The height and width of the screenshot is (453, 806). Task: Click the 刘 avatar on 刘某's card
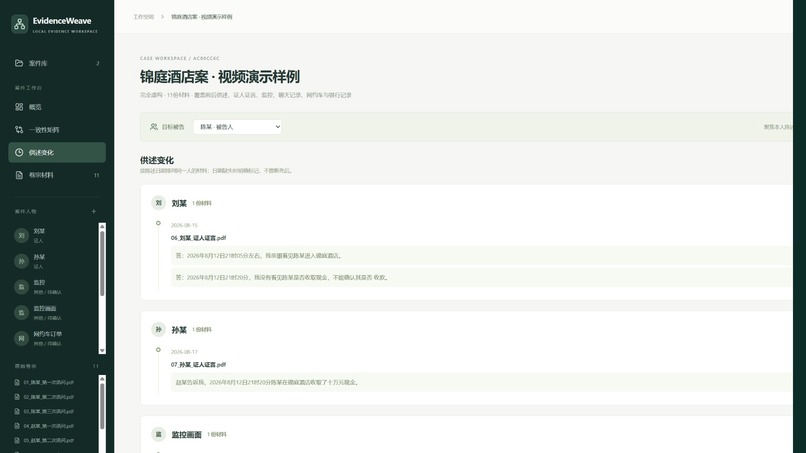(x=158, y=203)
